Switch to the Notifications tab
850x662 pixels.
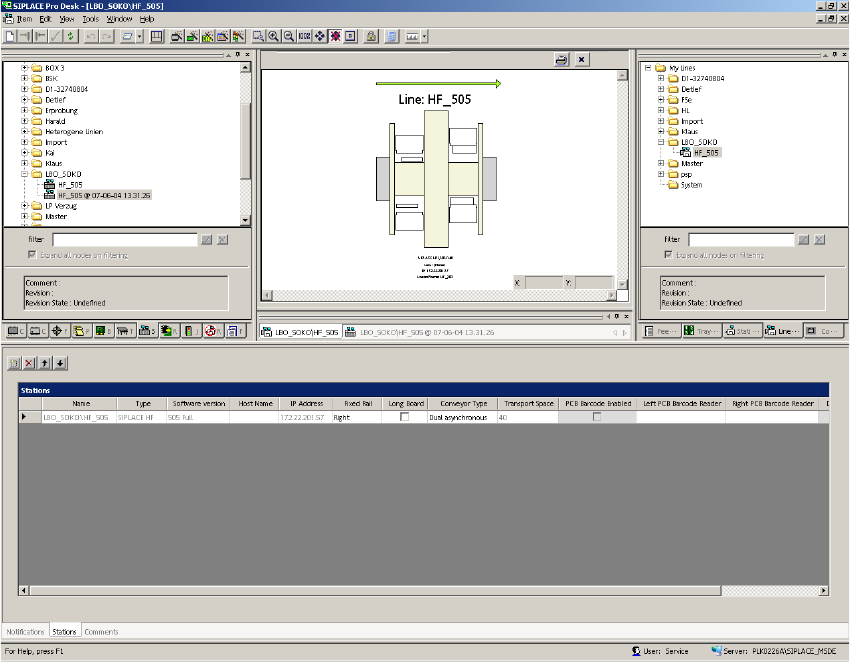click(x=25, y=632)
